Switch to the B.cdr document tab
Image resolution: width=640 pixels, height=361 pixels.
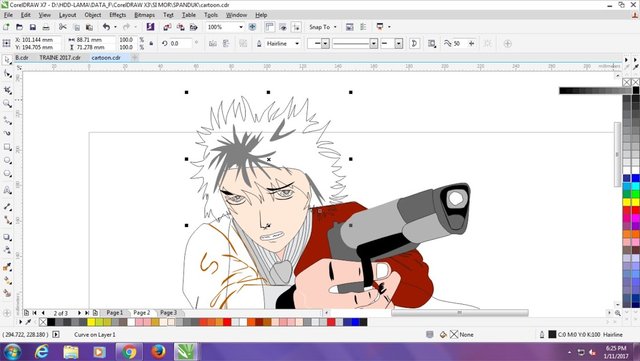point(22,58)
